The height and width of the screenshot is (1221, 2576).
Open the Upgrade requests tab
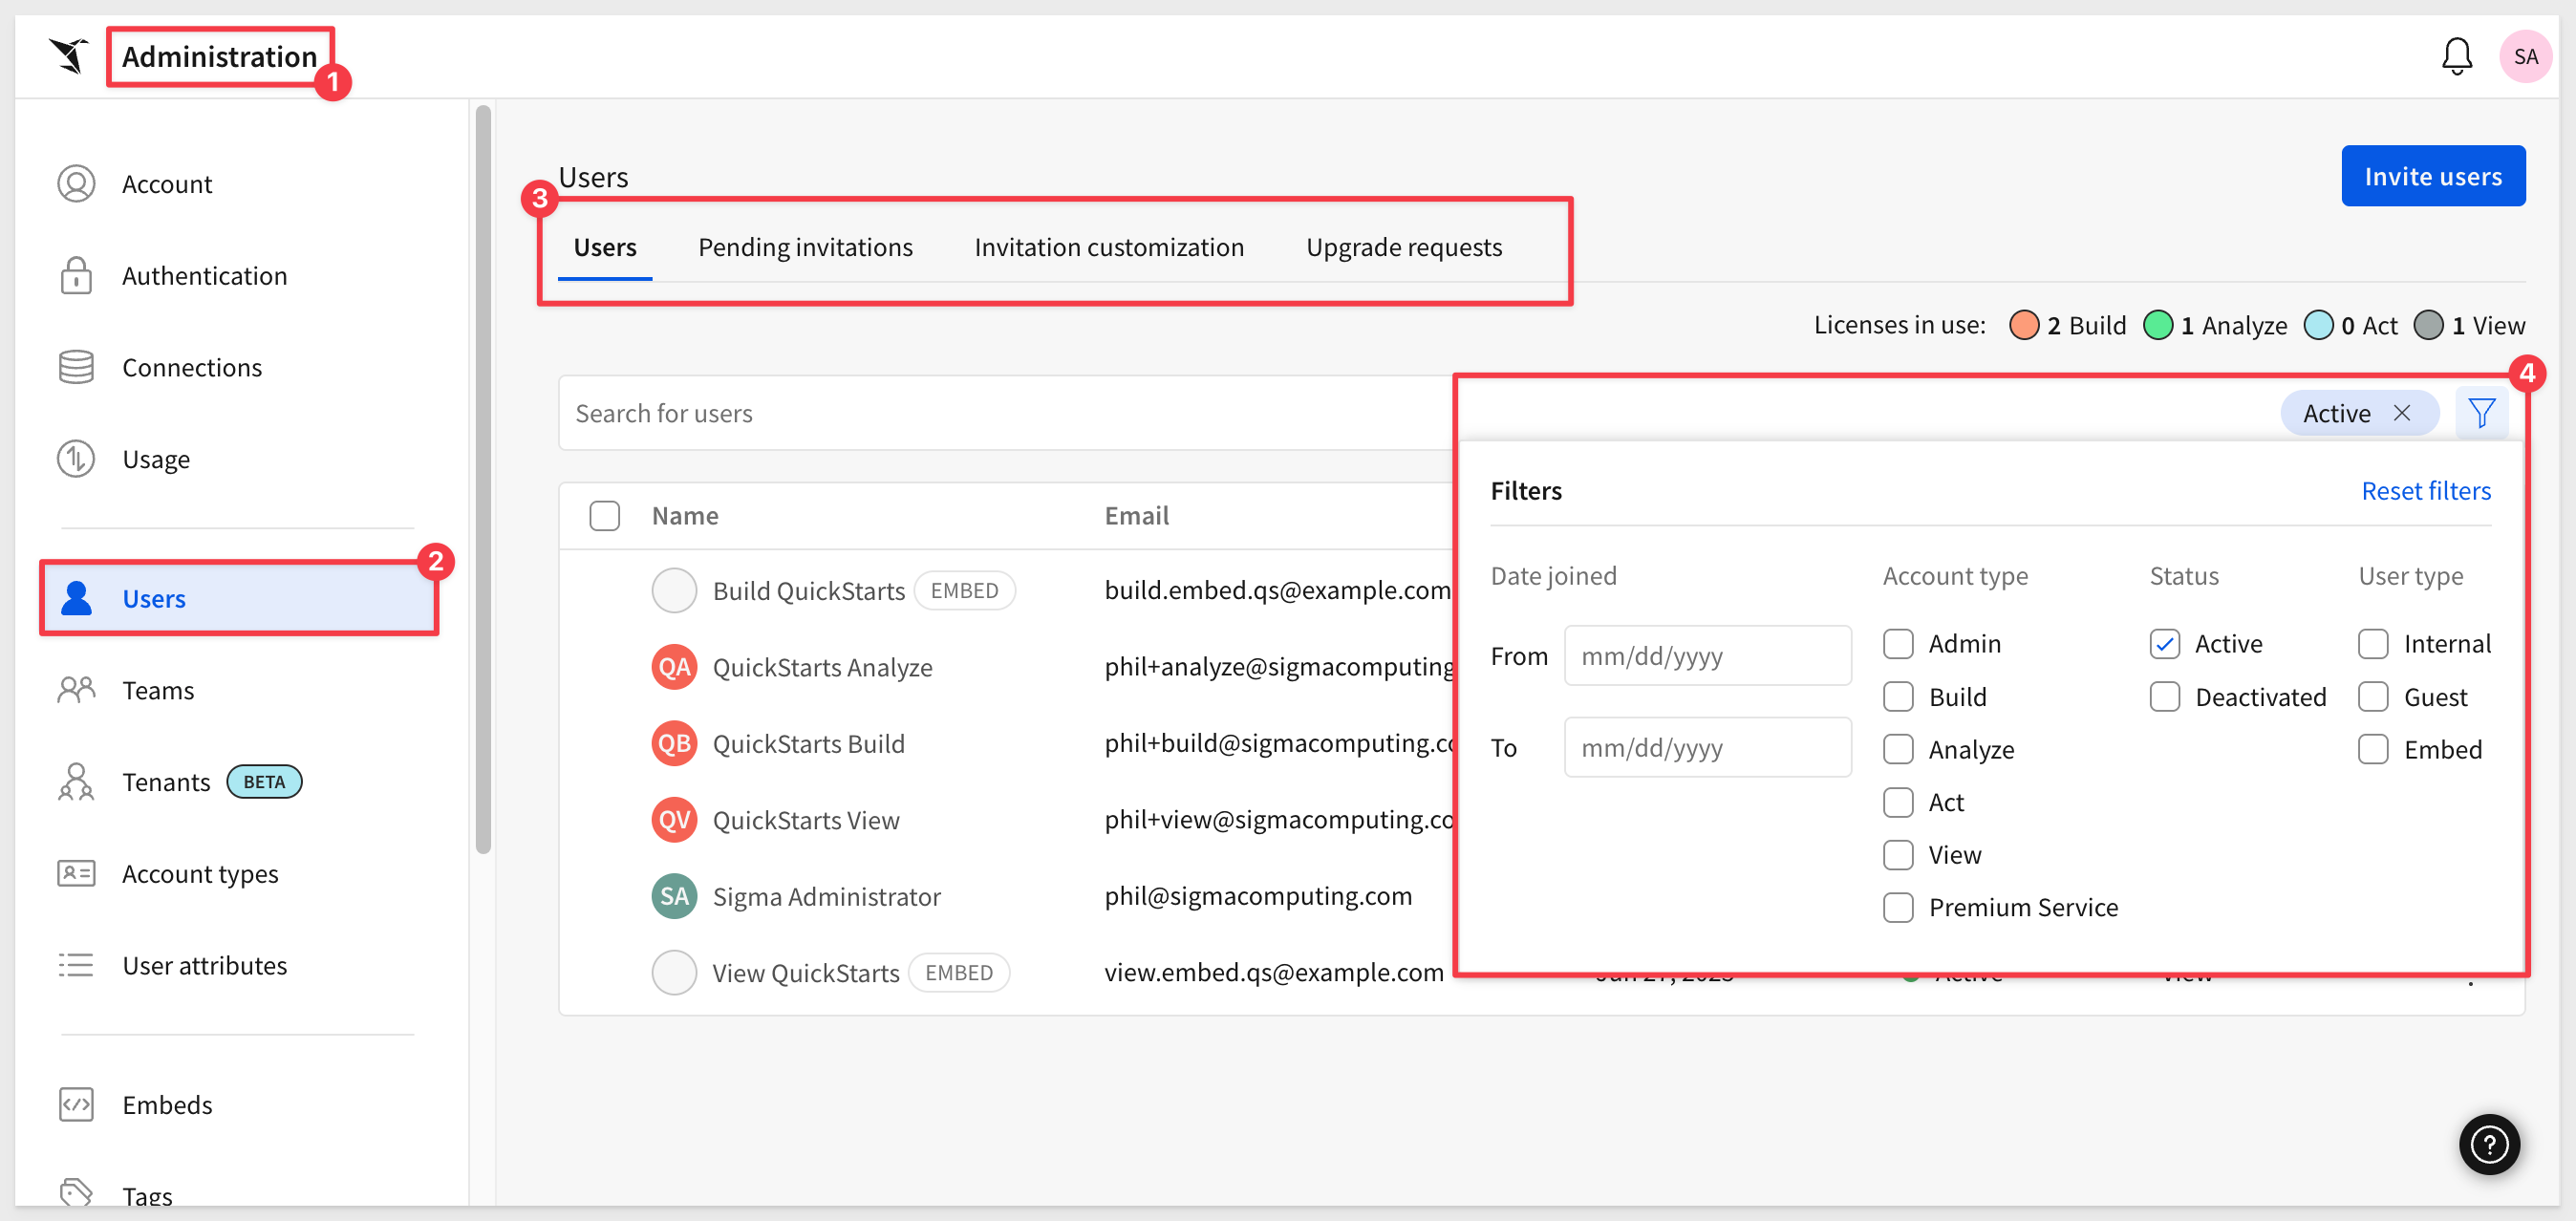point(1404,247)
